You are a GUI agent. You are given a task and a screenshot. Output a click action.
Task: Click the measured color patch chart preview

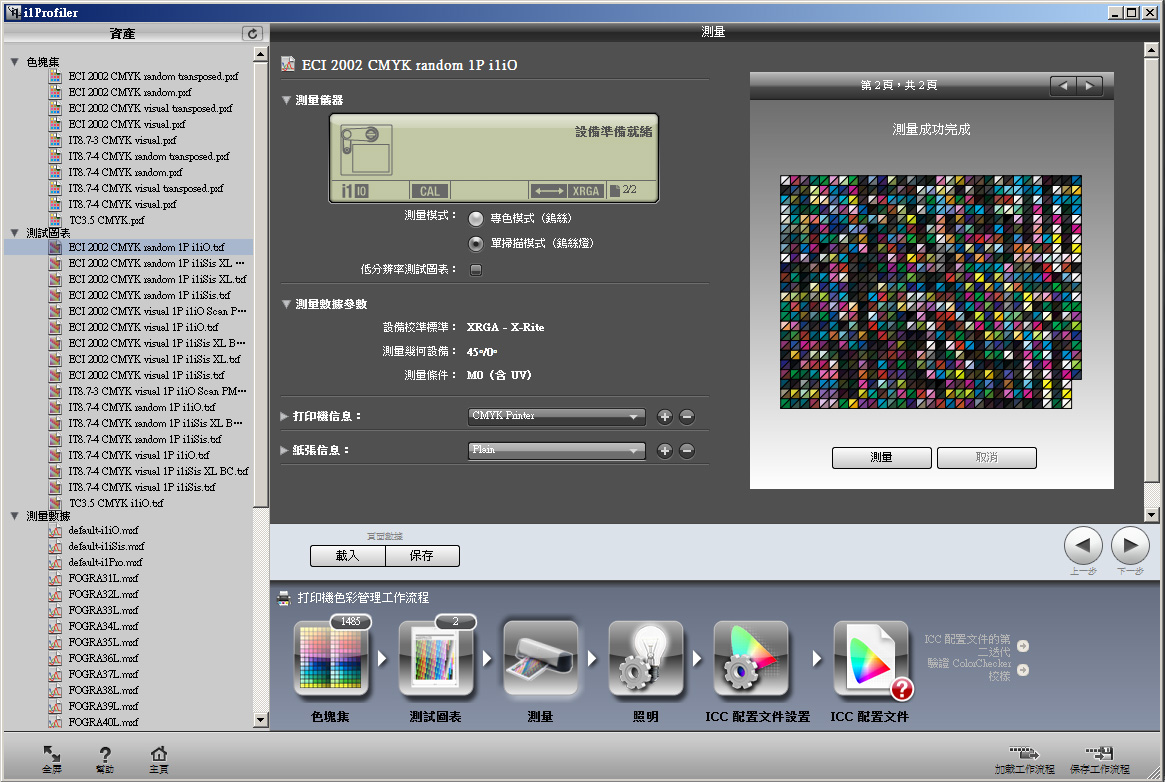pos(926,292)
